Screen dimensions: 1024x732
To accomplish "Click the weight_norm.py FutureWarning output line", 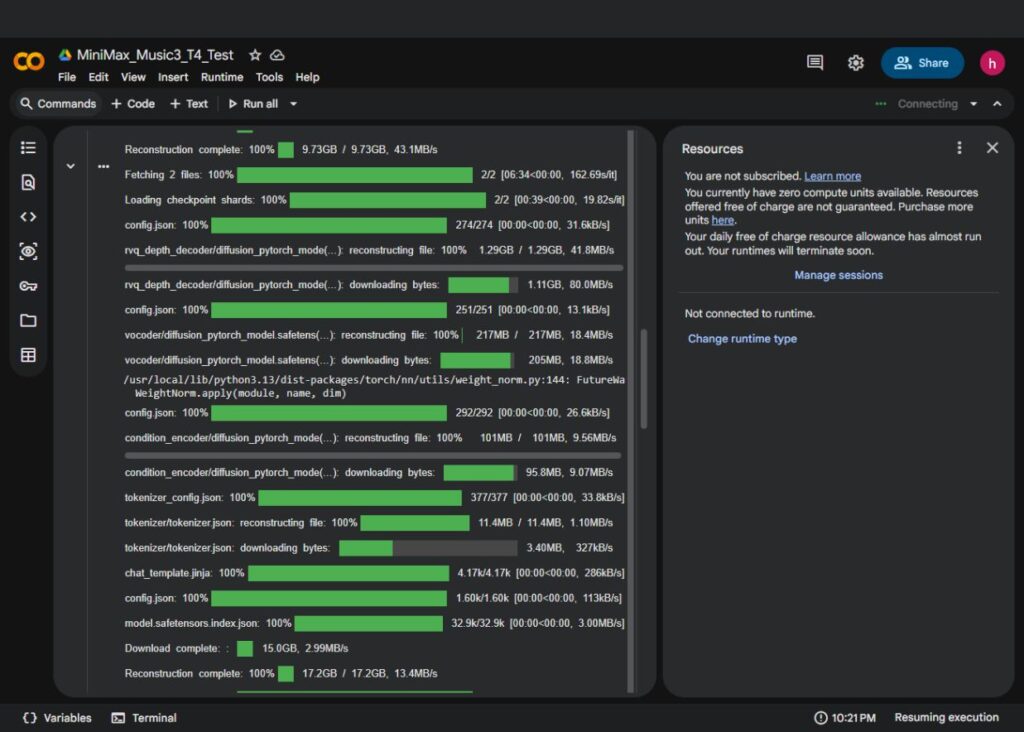I will (x=374, y=387).
